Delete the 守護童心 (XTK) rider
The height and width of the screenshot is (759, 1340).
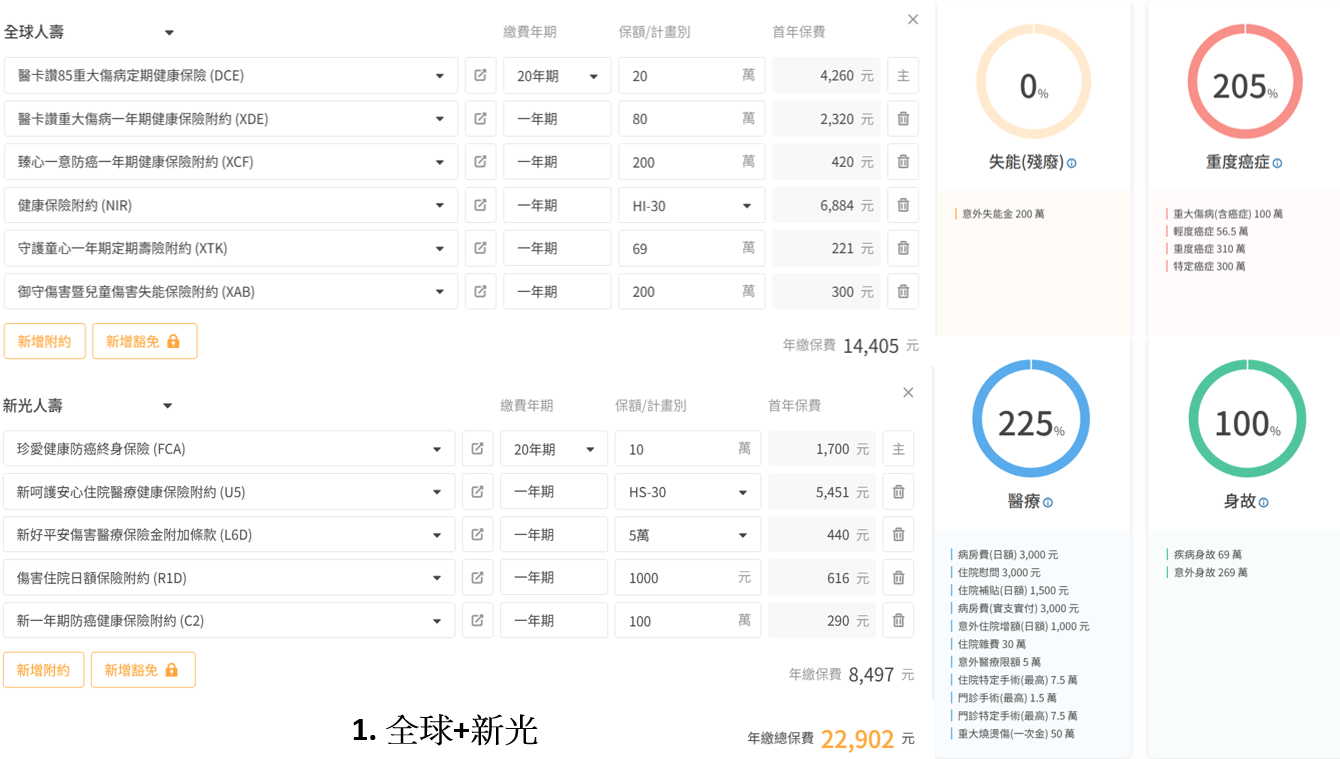[903, 248]
